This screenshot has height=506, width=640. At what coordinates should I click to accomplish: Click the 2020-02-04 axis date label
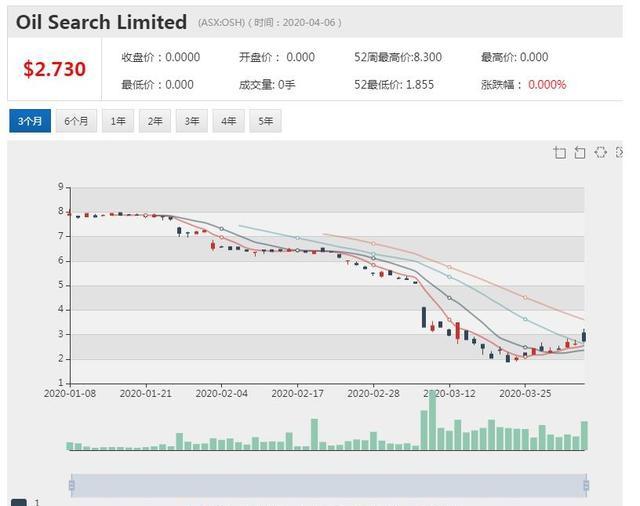pos(222,394)
